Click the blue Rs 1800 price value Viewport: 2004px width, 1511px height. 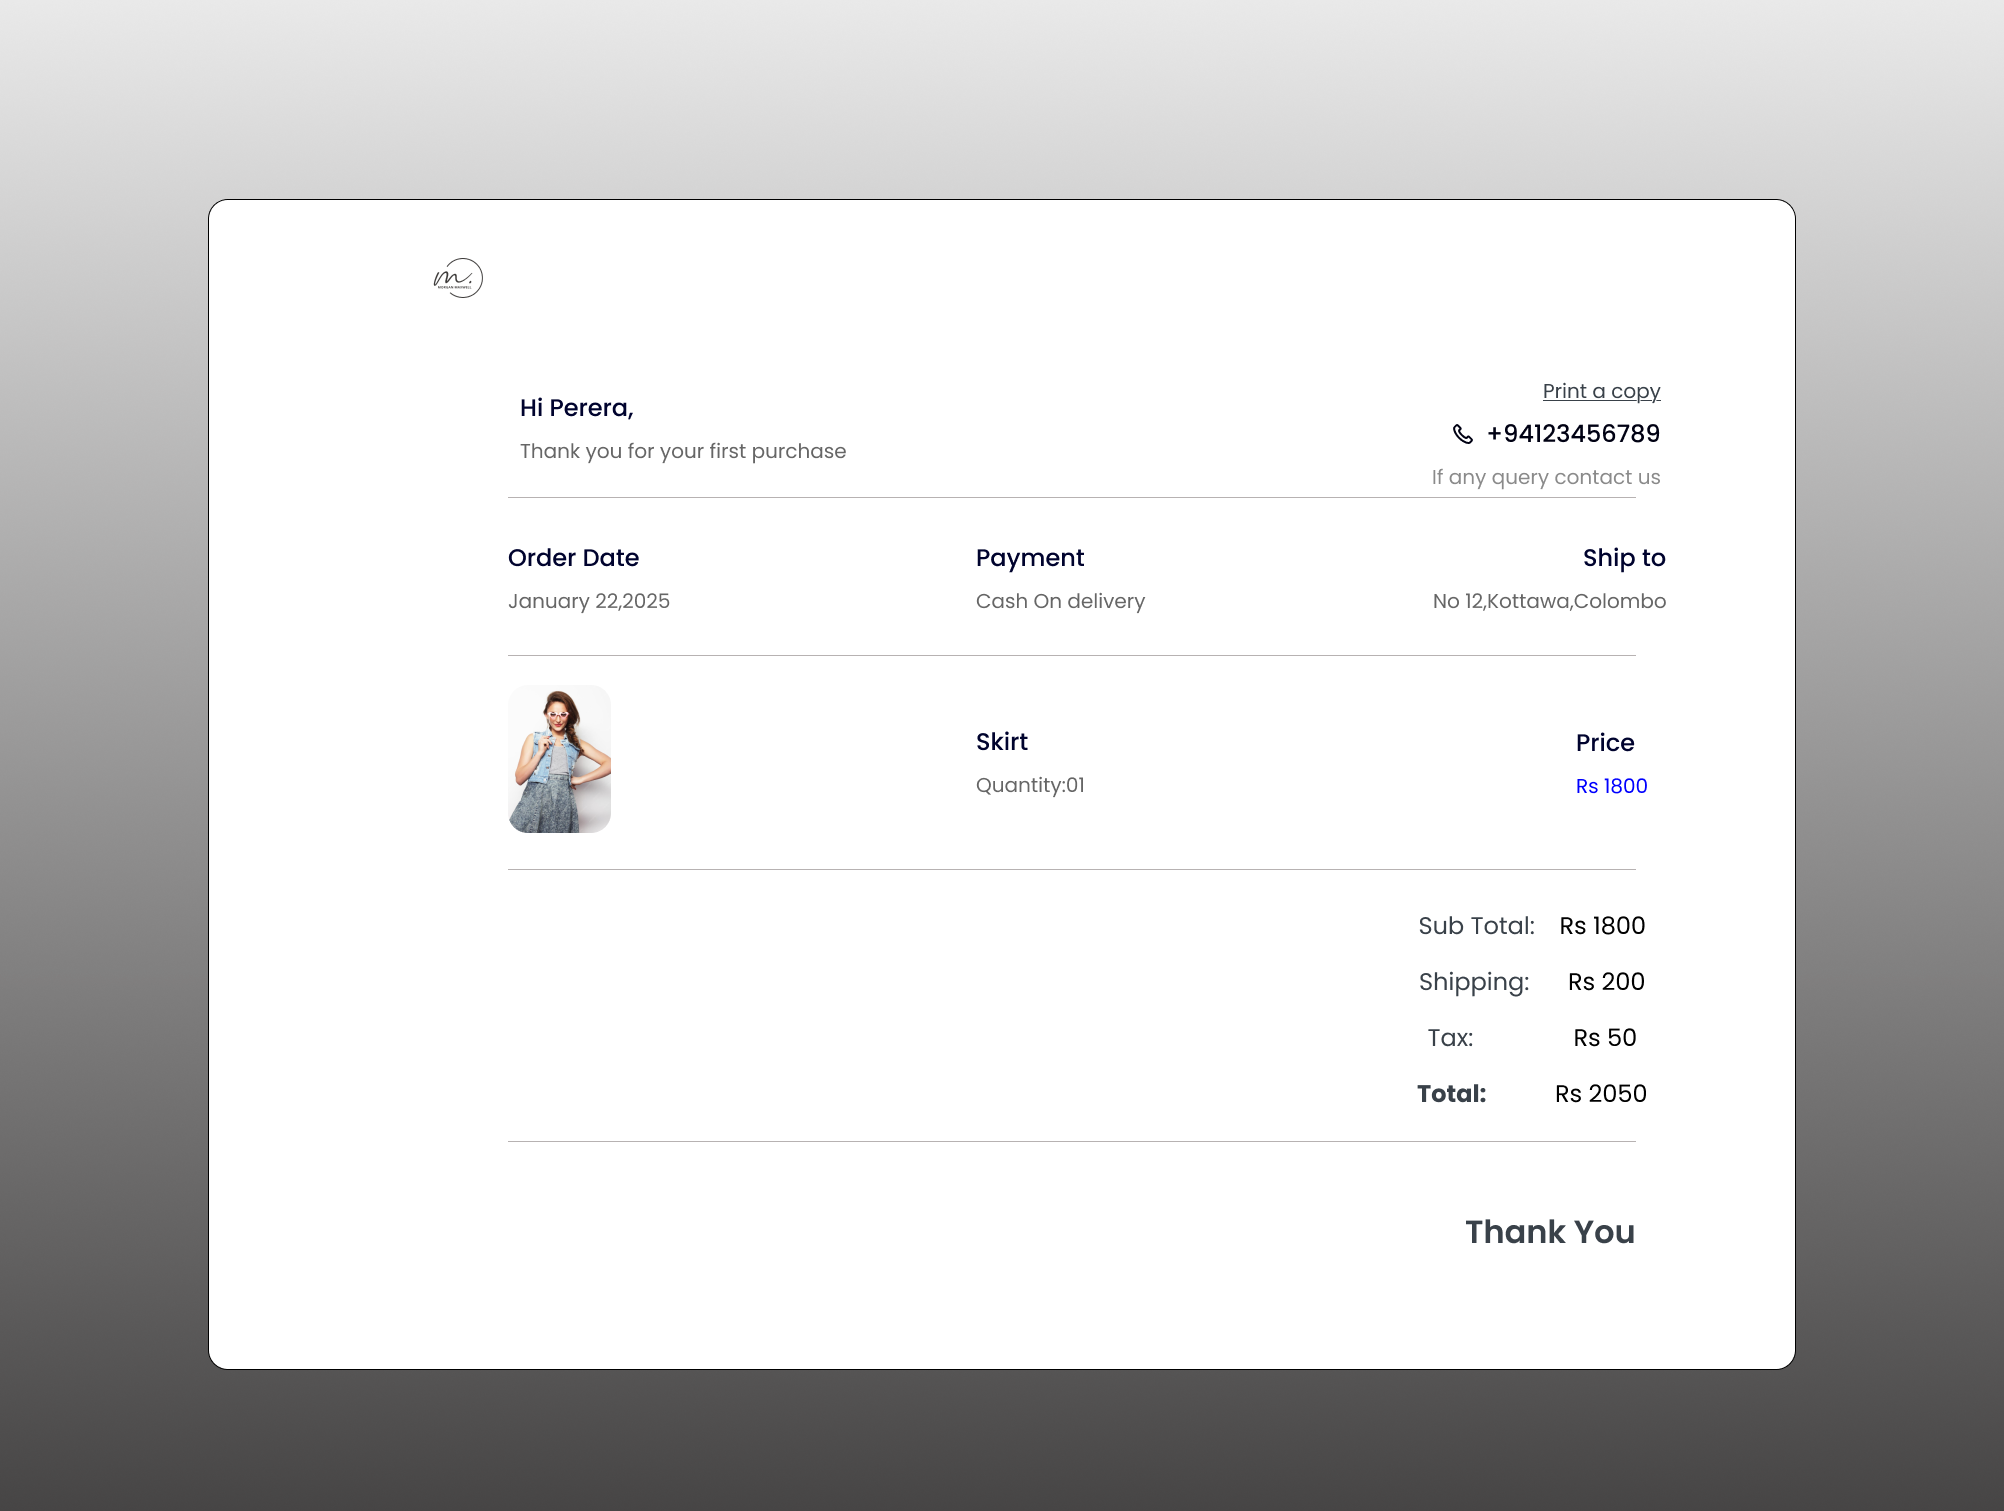(x=1611, y=786)
